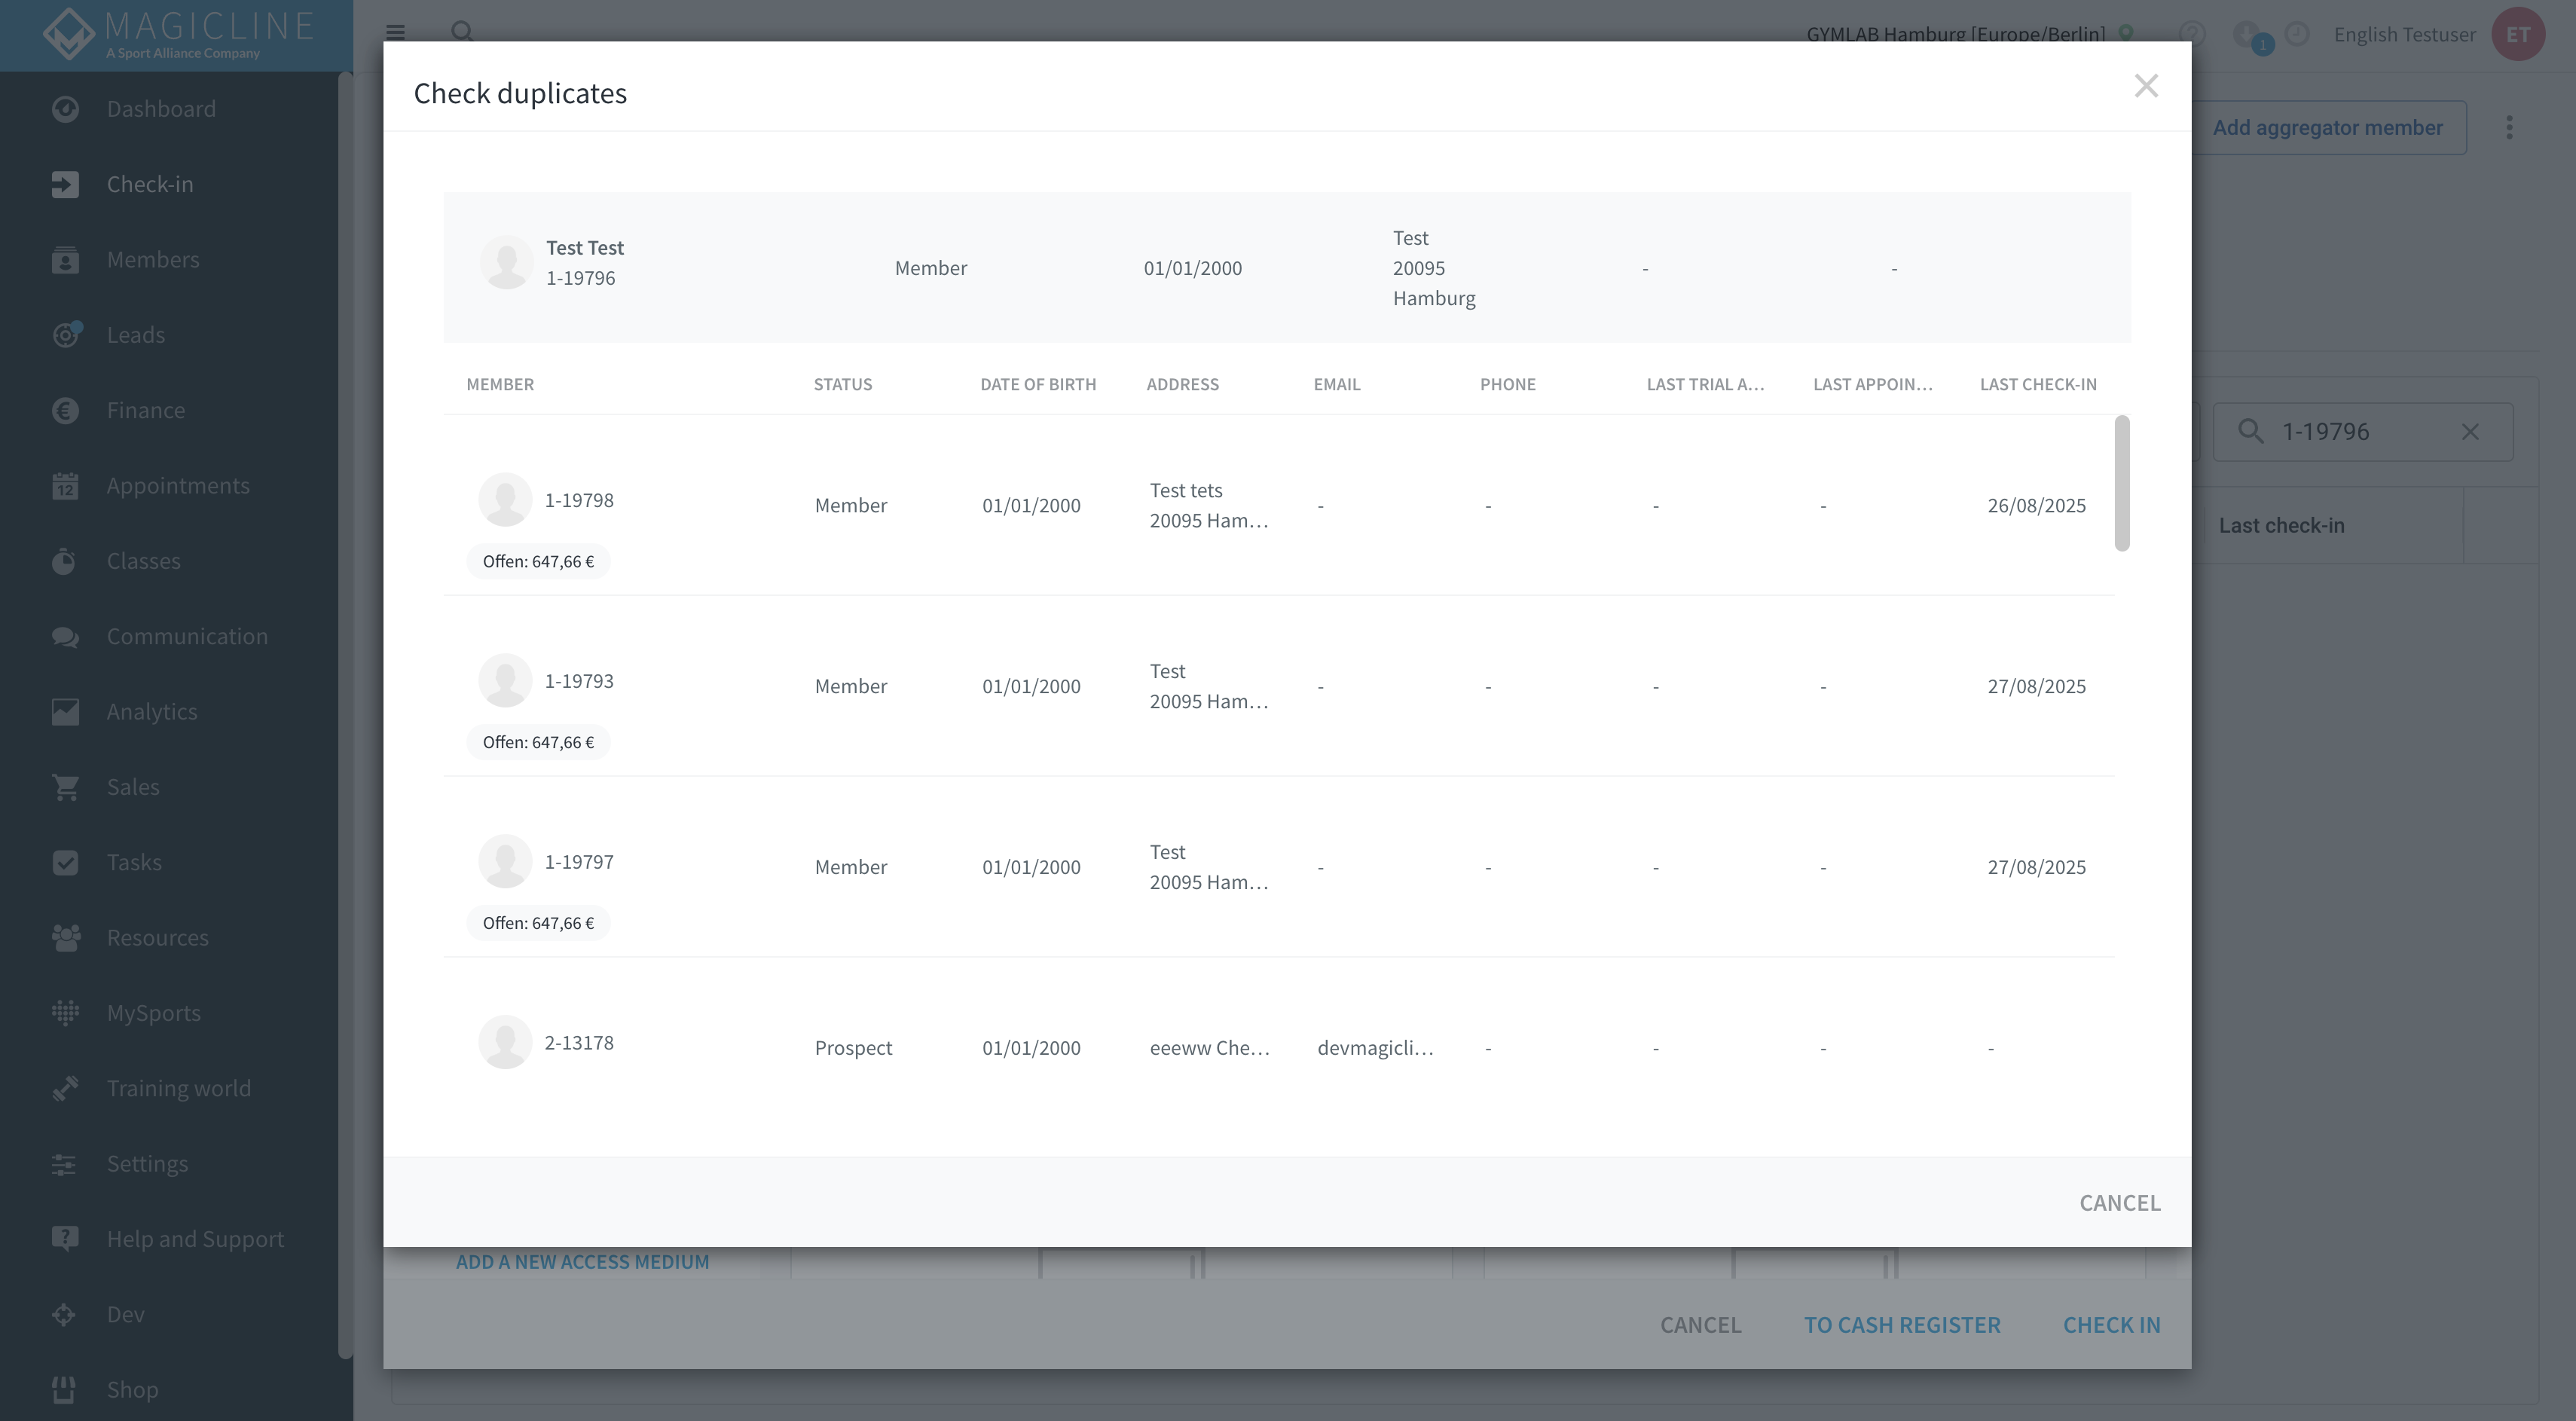Click the Check-in sidebar icon
The image size is (2576, 1421).
click(x=65, y=184)
